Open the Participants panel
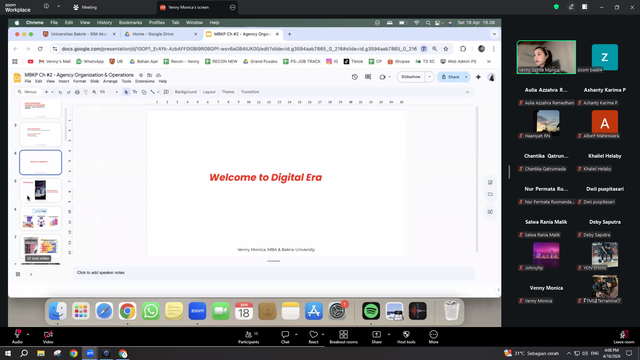Image resolution: width=640 pixels, height=360 pixels. click(249, 337)
